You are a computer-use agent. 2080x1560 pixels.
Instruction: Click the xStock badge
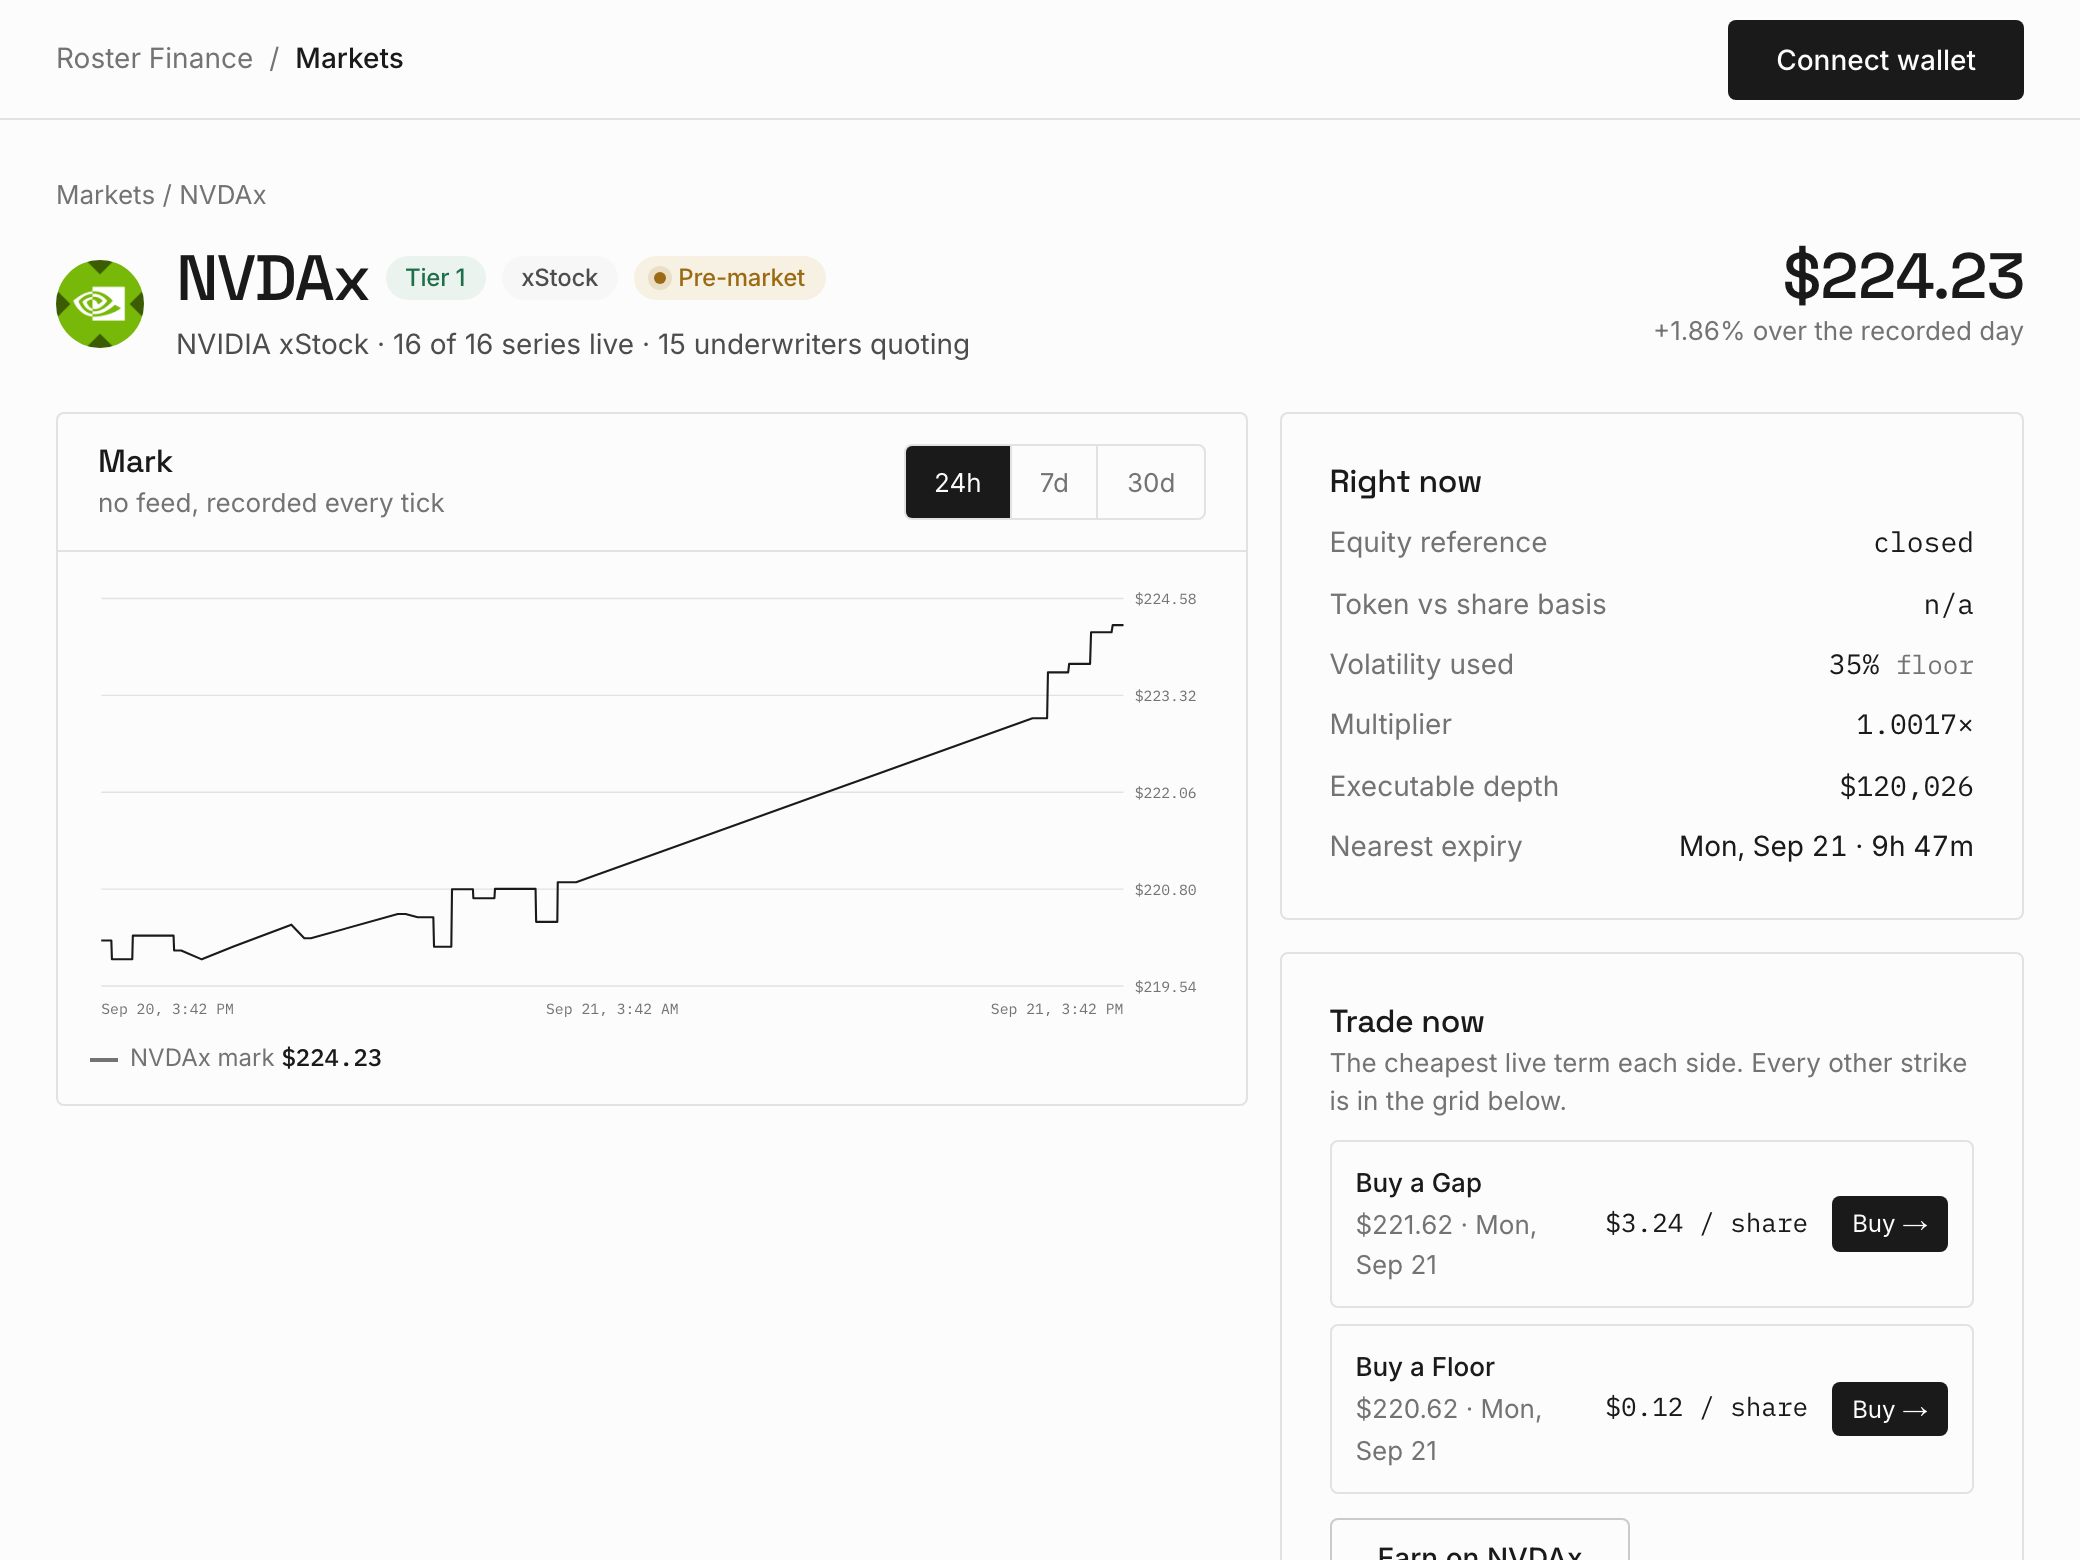point(559,278)
